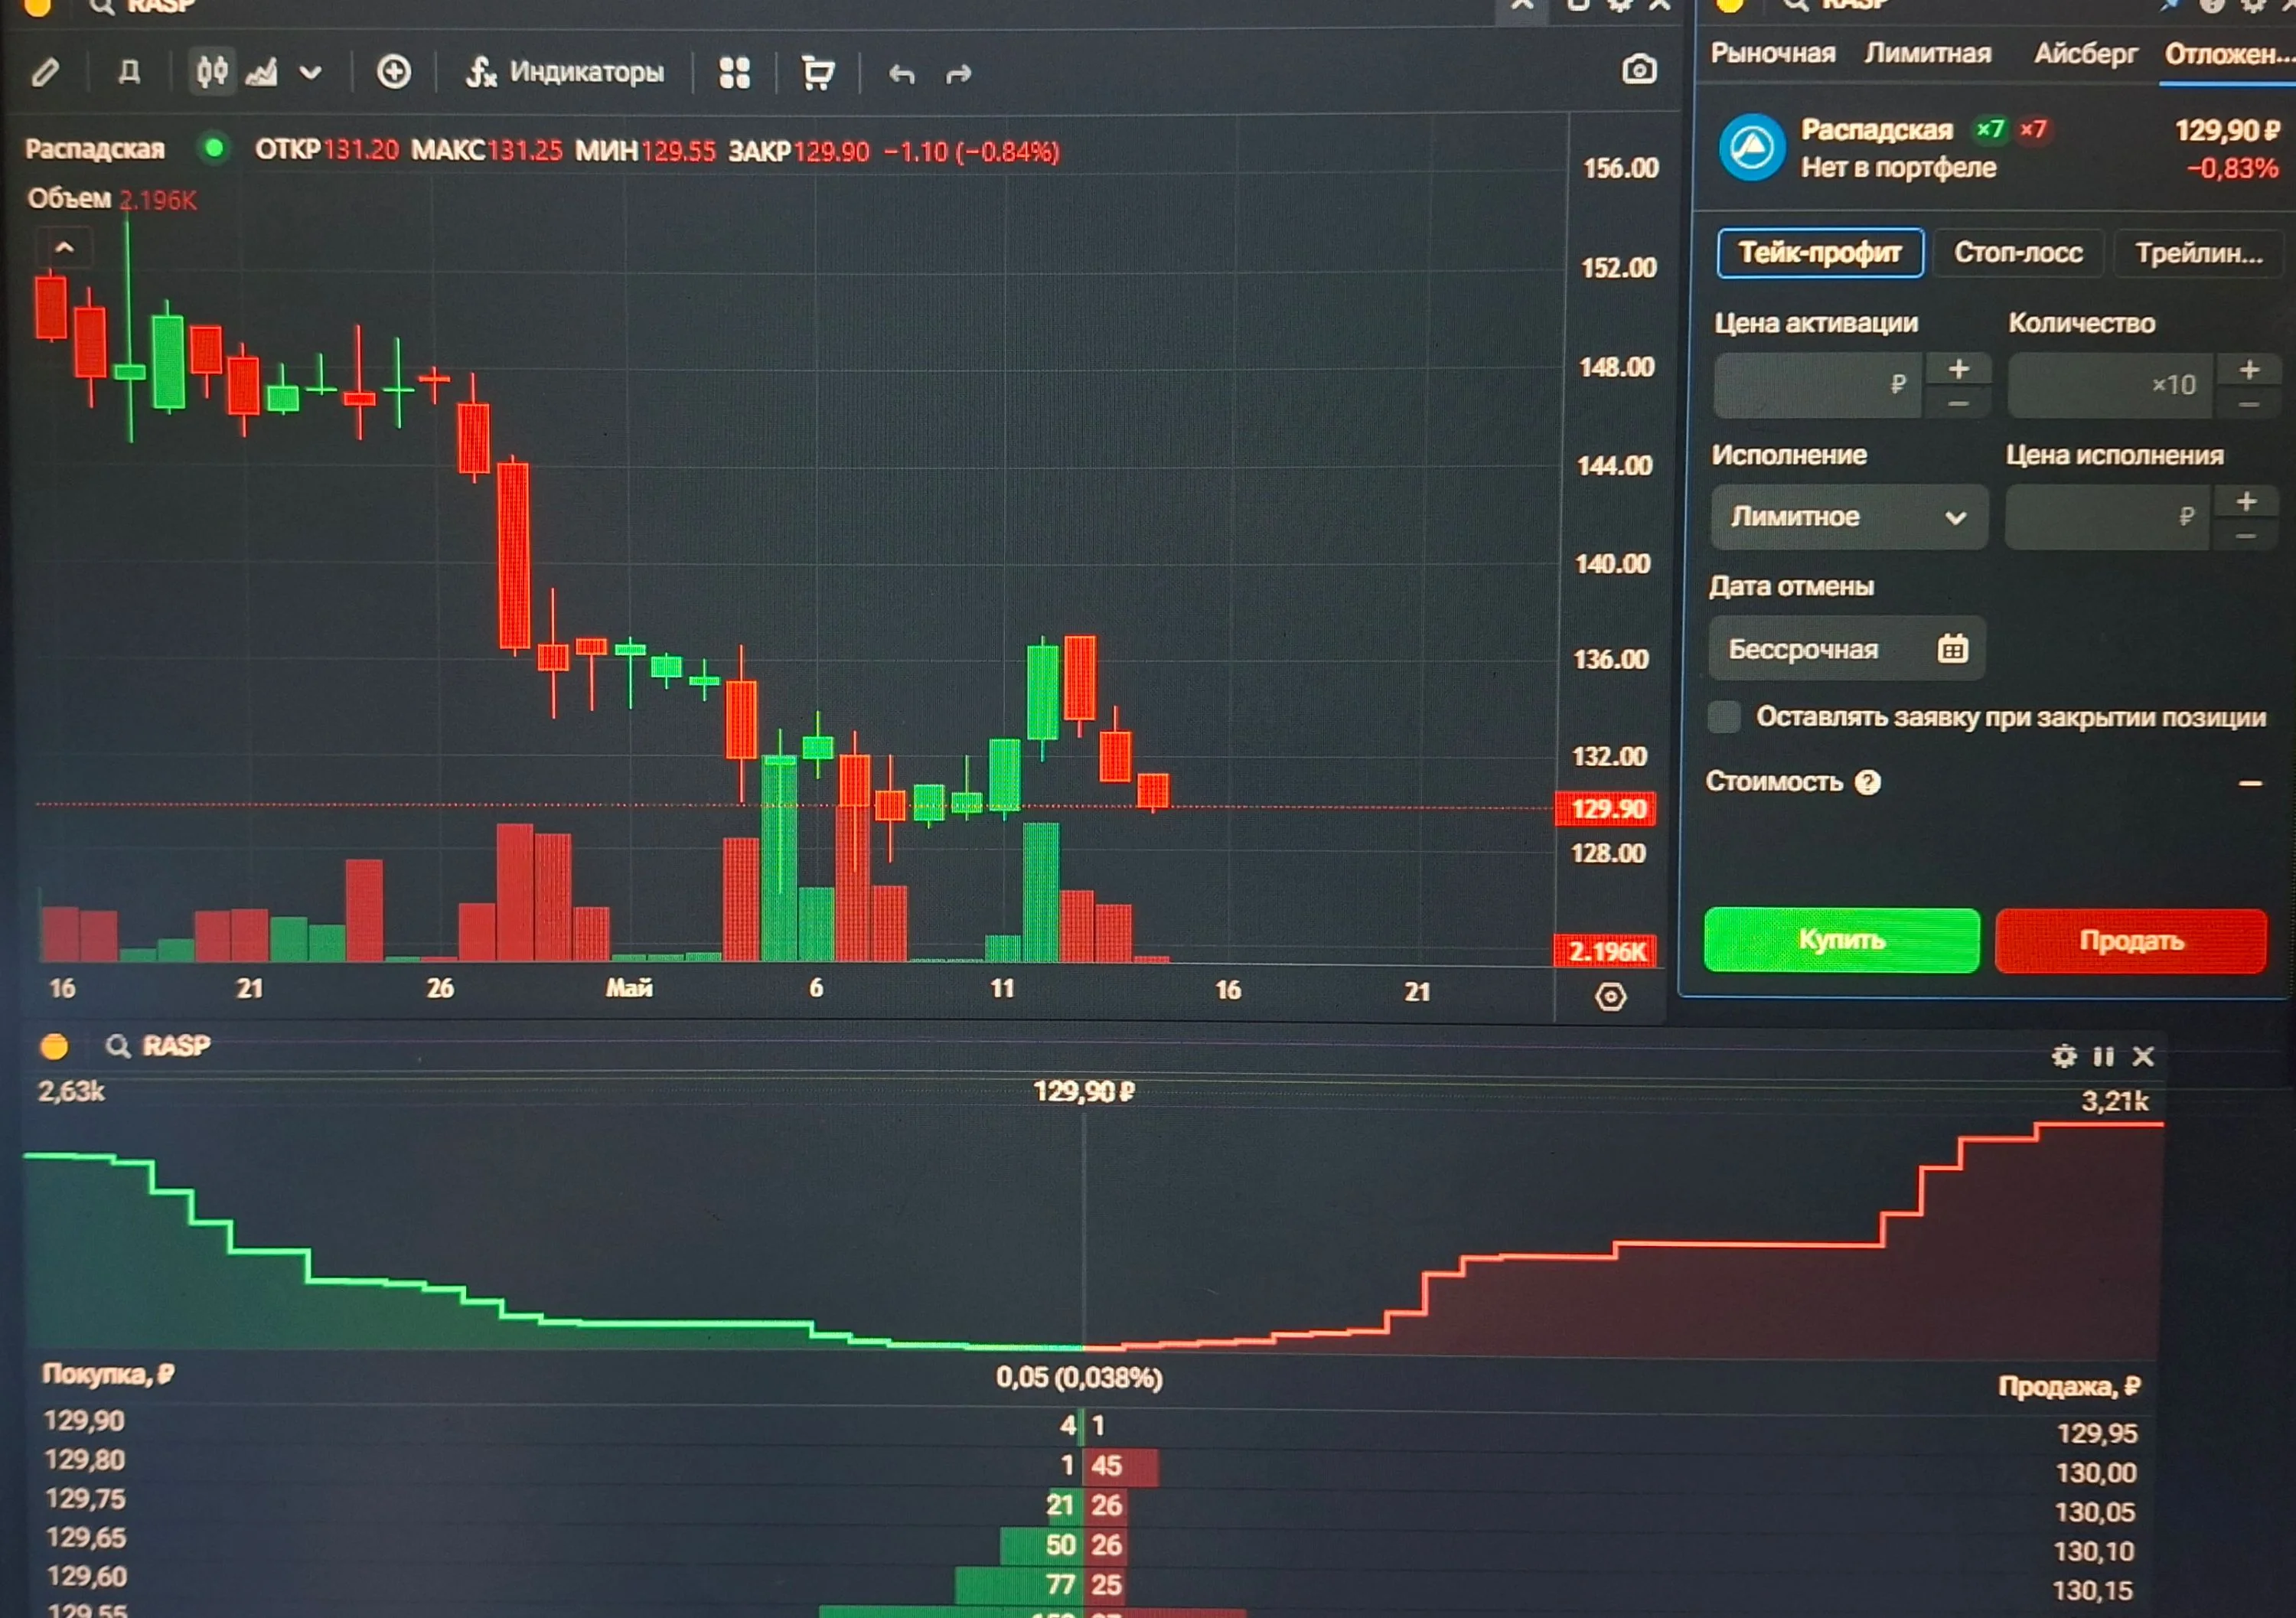Select the pencil drawing tool

click(x=46, y=73)
